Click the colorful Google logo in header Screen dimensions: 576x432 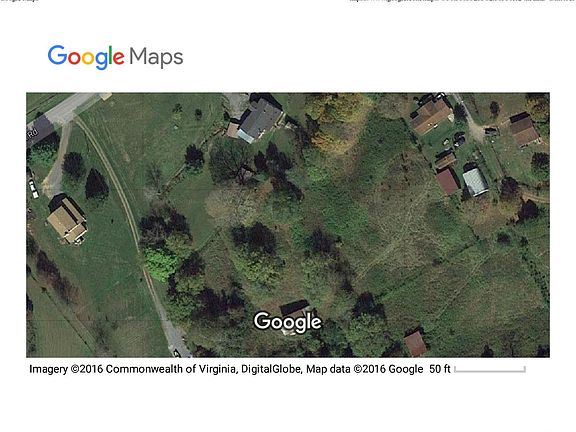pyautogui.click(x=86, y=57)
